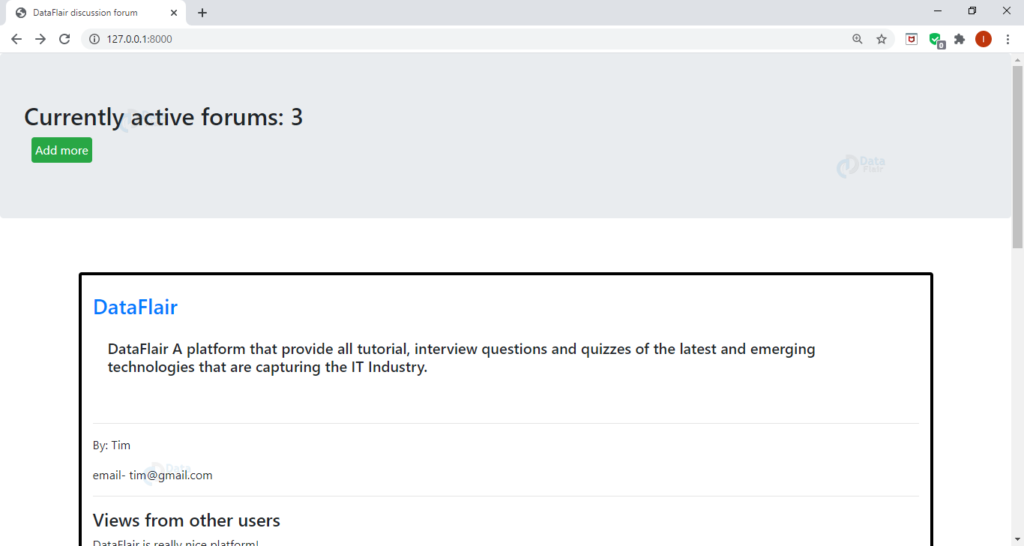Reload the current page
The image size is (1024, 546).
(65, 39)
